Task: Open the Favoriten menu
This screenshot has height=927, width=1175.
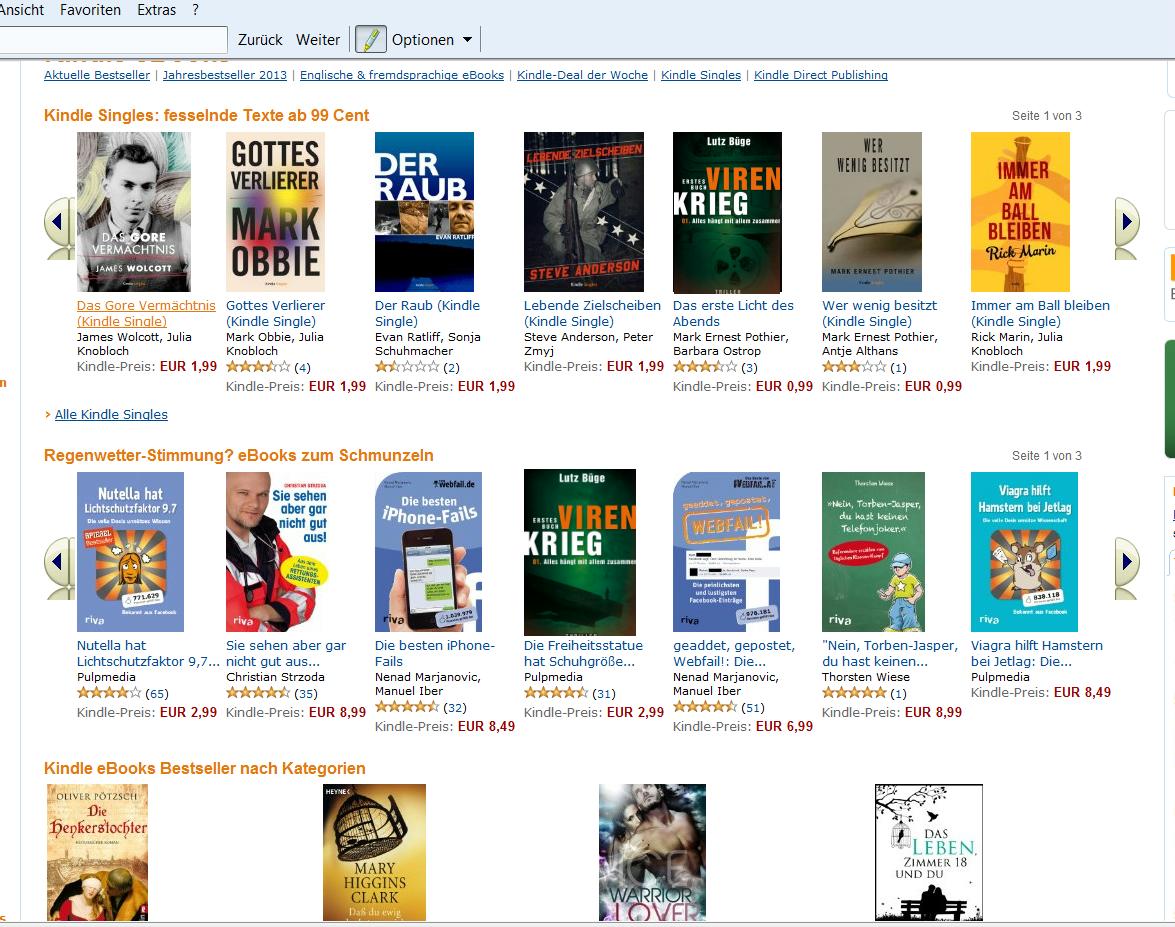Action: click(90, 10)
